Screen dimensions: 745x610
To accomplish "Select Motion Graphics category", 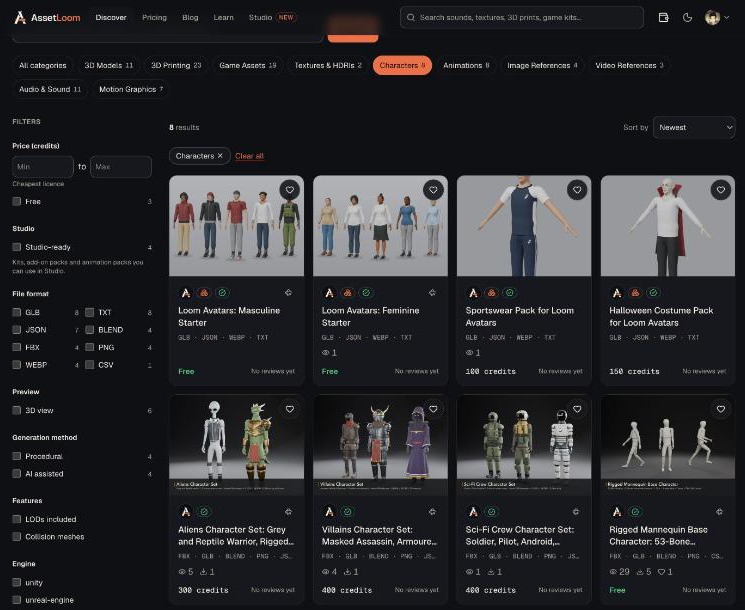I will [x=131, y=89].
